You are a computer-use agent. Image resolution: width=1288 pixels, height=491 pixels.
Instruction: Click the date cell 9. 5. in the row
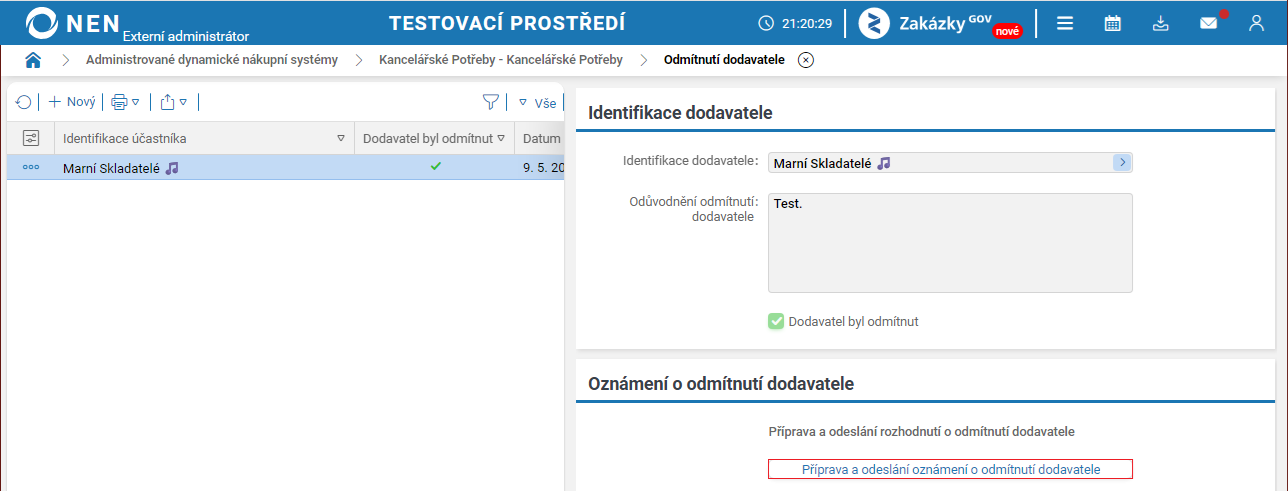543,168
